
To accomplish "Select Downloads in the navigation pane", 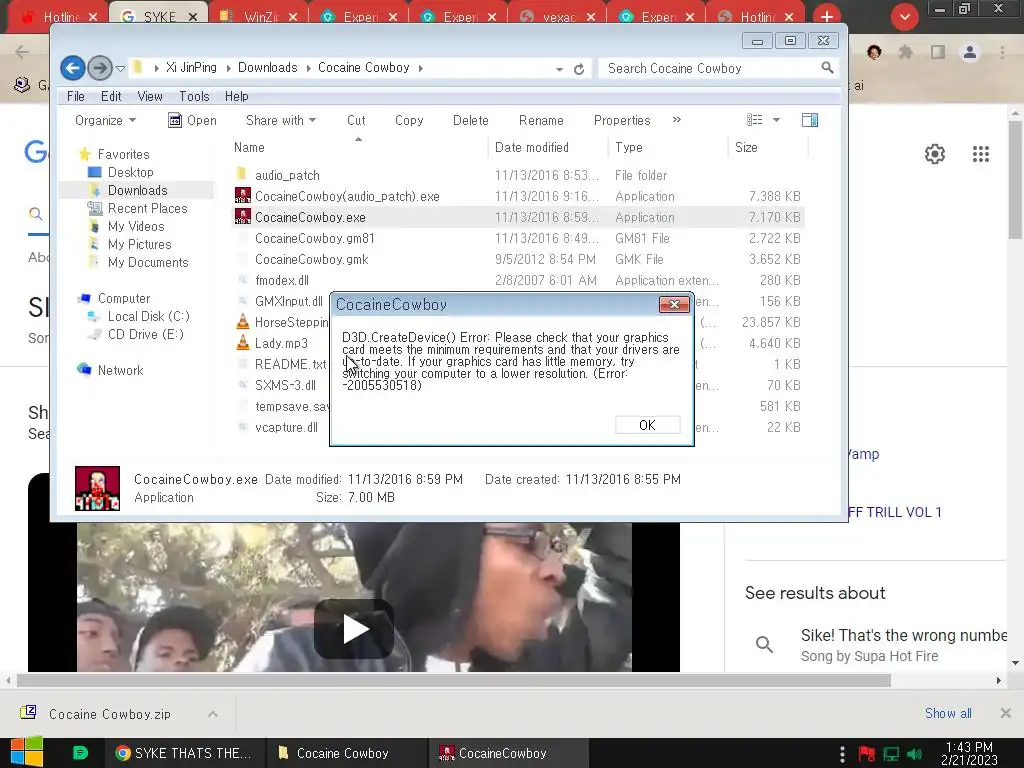I will coord(137,190).
